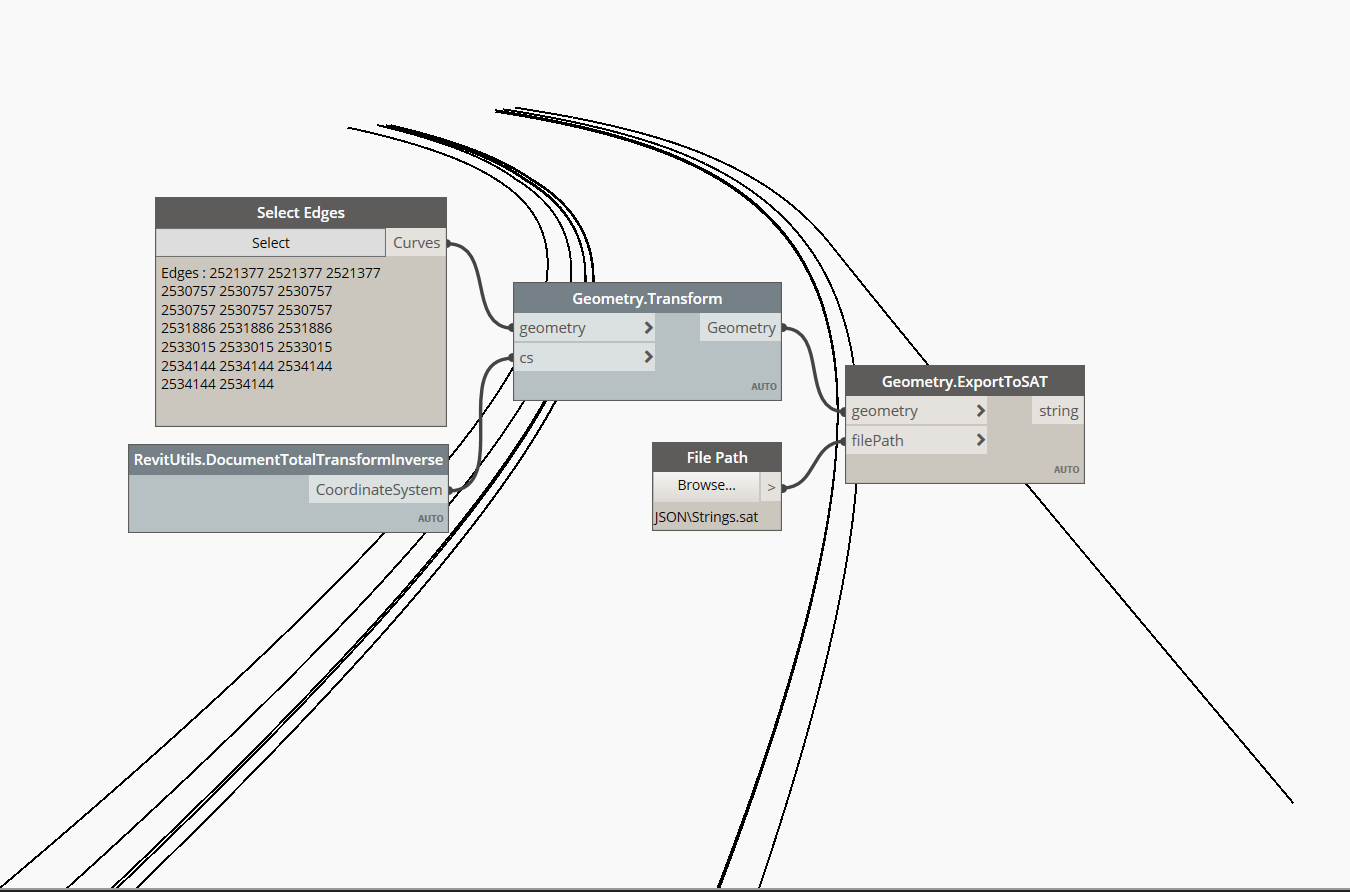
Task: Click the CoordinateSystem output port
Action: [447, 489]
